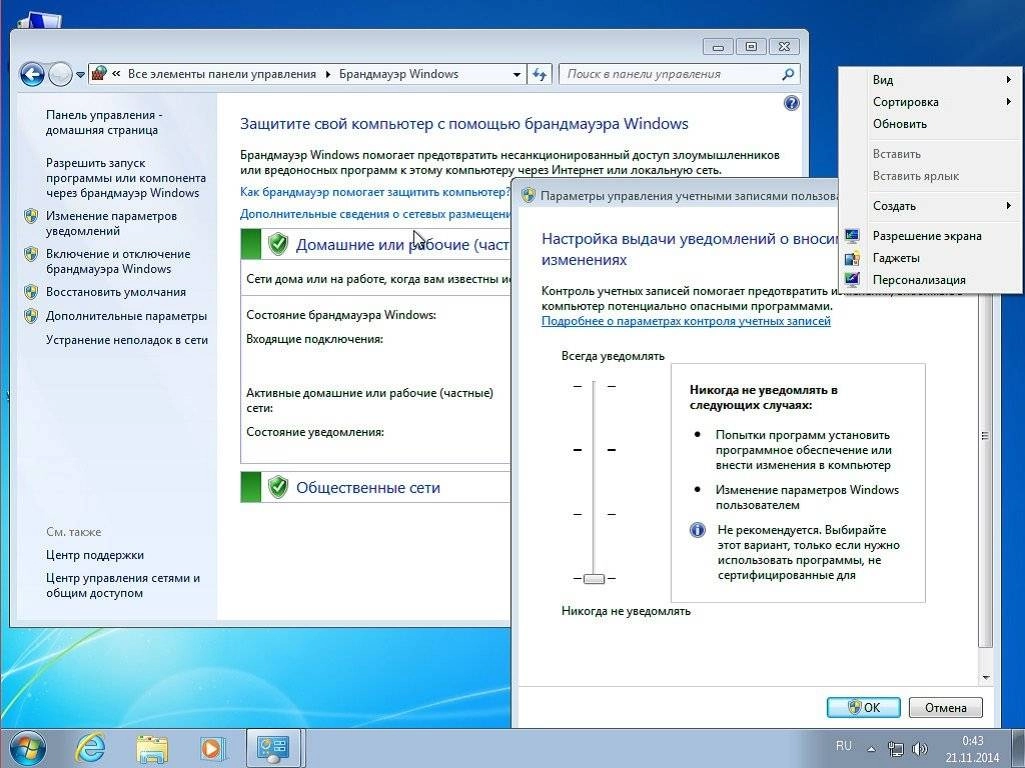Expand the address bar history dropdown

(x=516, y=75)
